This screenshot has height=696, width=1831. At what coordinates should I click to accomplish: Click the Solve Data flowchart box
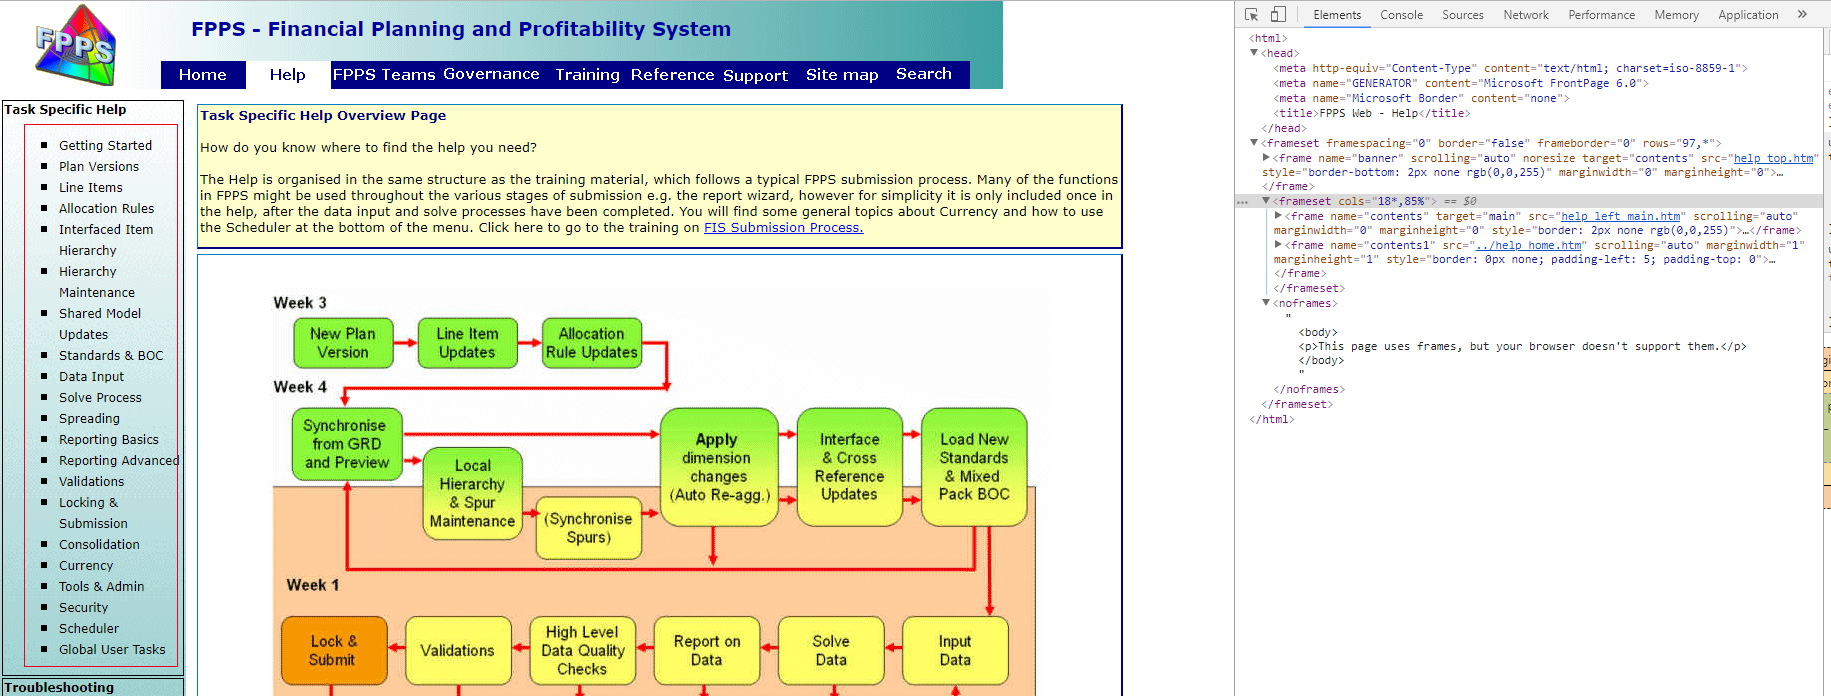point(830,650)
